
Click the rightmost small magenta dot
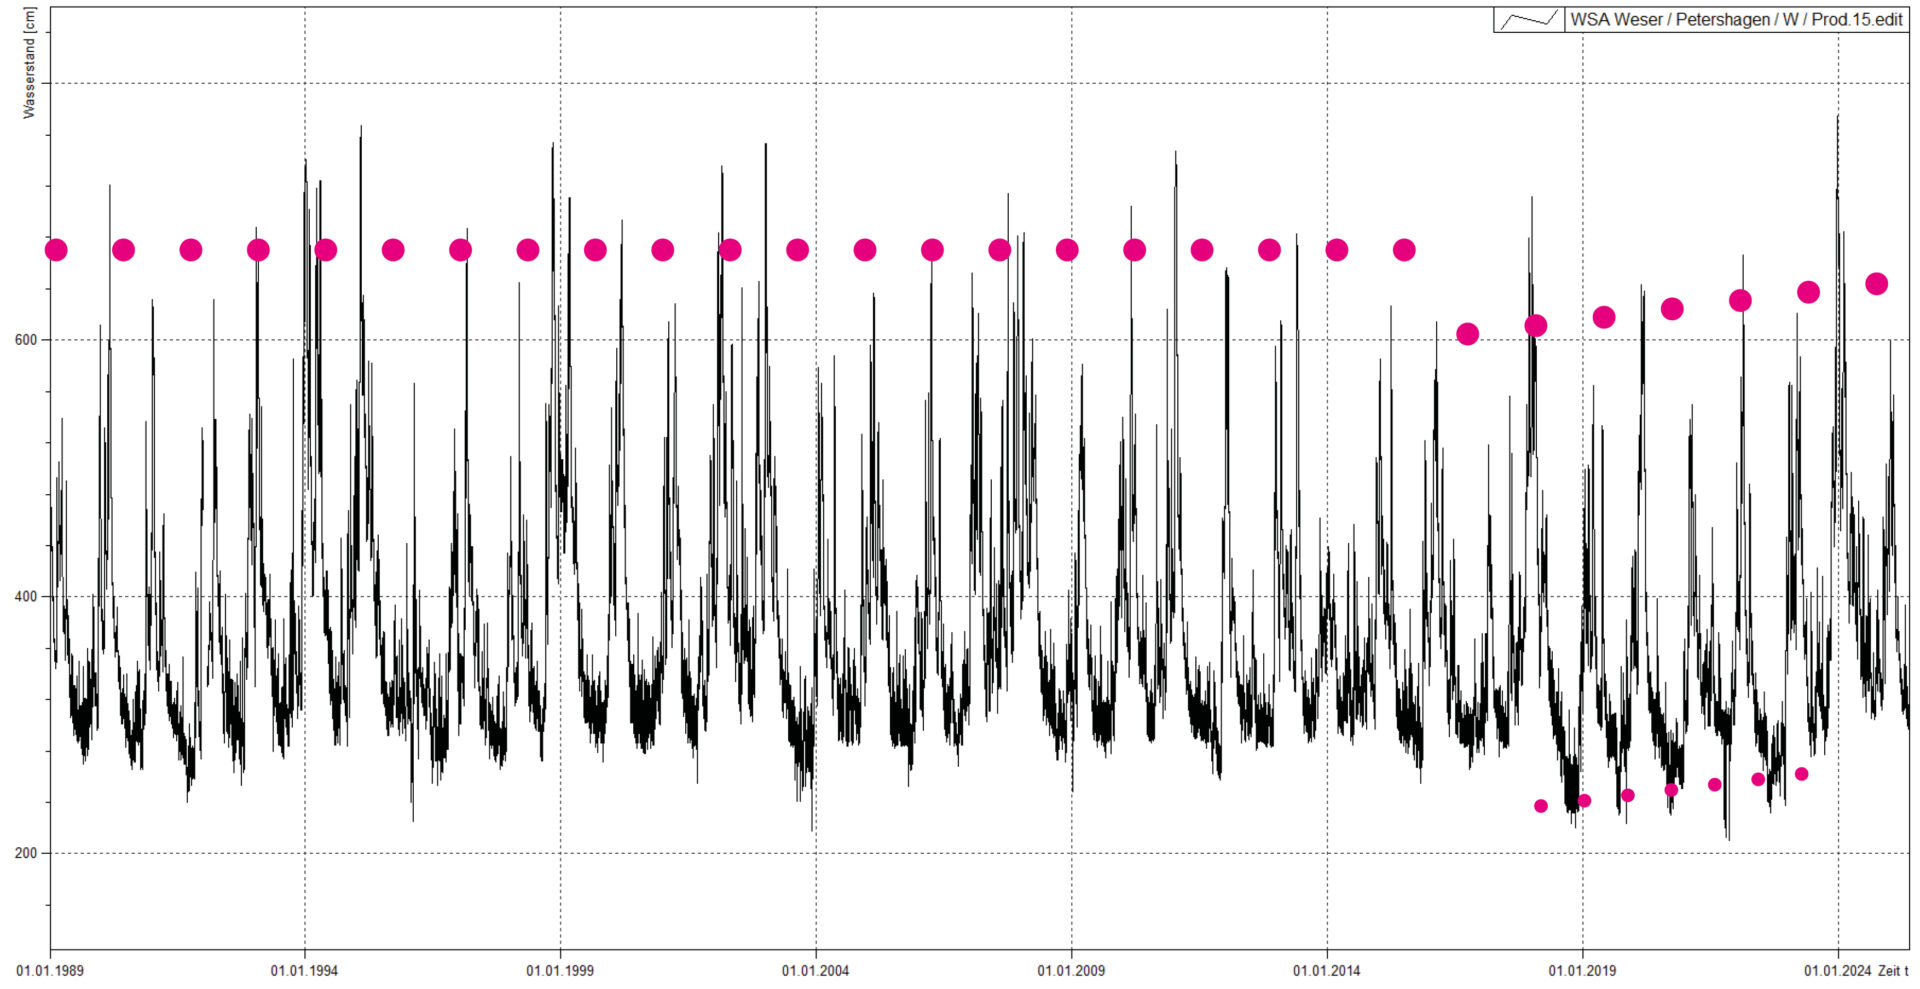[x=1801, y=774]
